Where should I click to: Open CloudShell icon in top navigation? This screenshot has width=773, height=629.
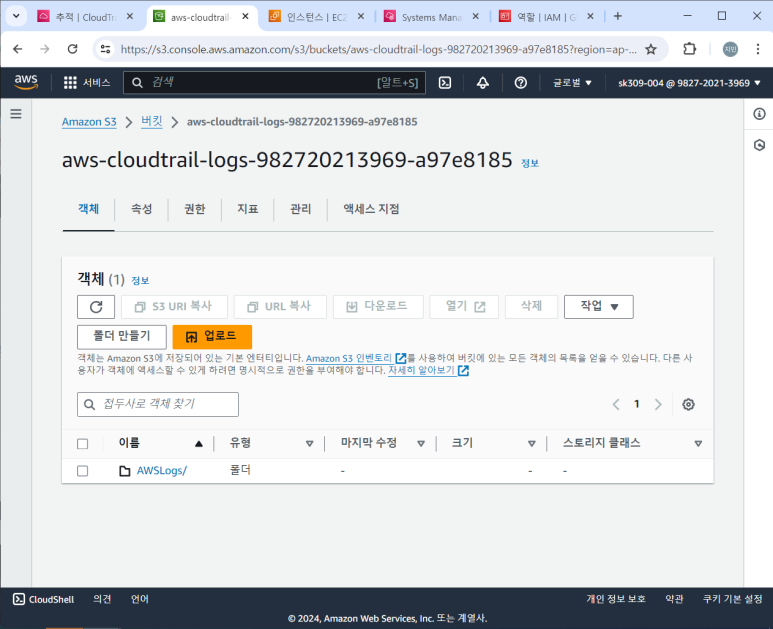tap(445, 83)
